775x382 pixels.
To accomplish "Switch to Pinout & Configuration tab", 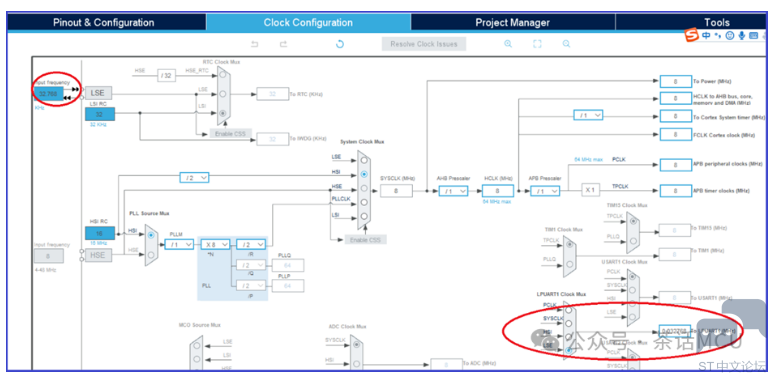I will [107, 22].
